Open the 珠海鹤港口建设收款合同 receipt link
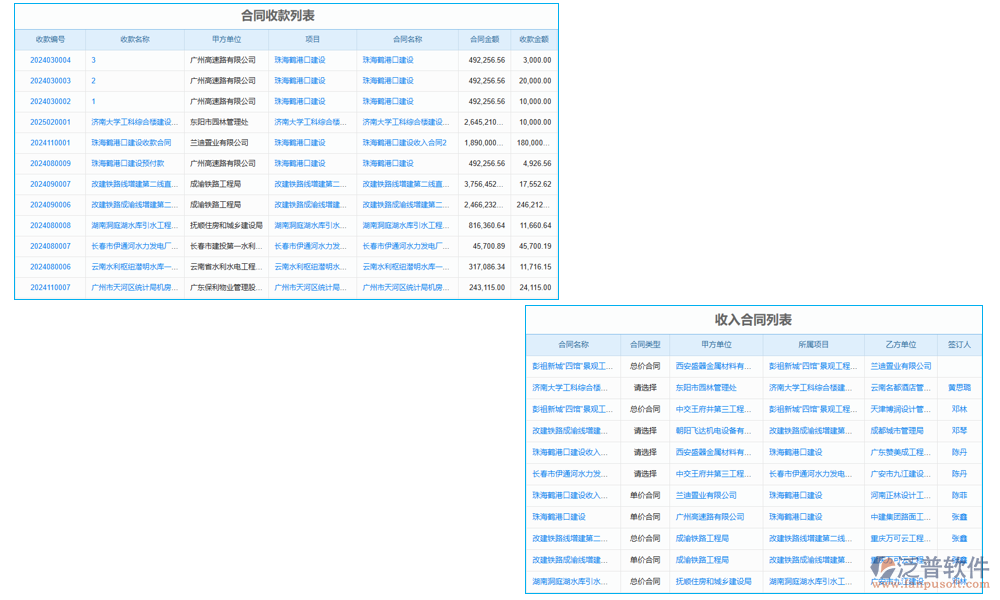Viewport: 1000px width, 600px height. pyautogui.click(x=131, y=143)
